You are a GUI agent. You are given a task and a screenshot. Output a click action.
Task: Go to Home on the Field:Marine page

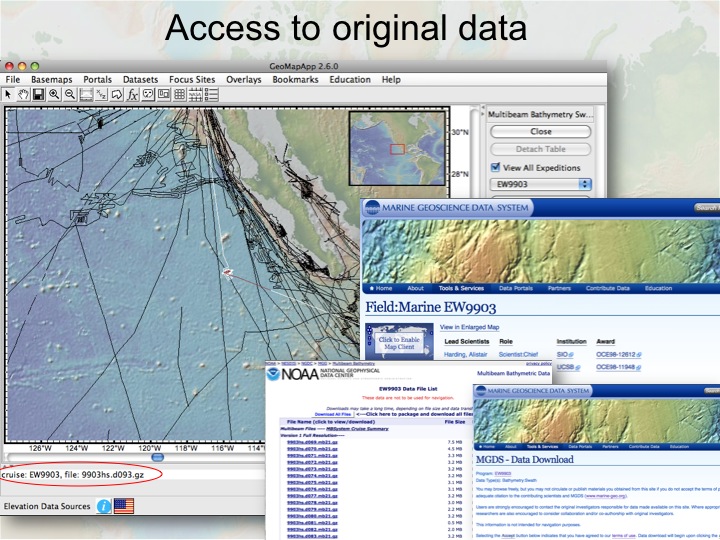[381, 288]
